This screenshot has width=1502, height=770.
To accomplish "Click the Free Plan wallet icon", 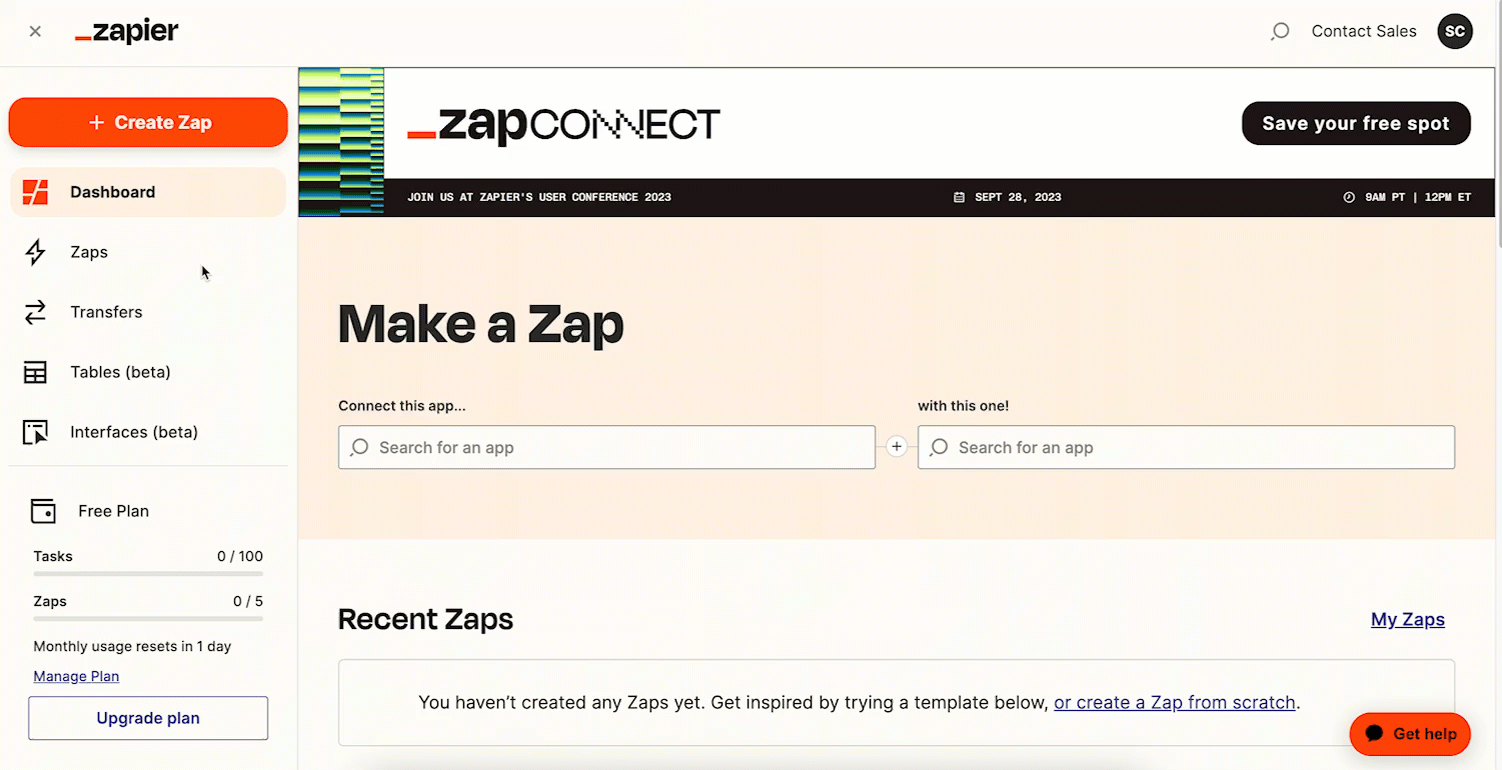I will (x=43, y=511).
